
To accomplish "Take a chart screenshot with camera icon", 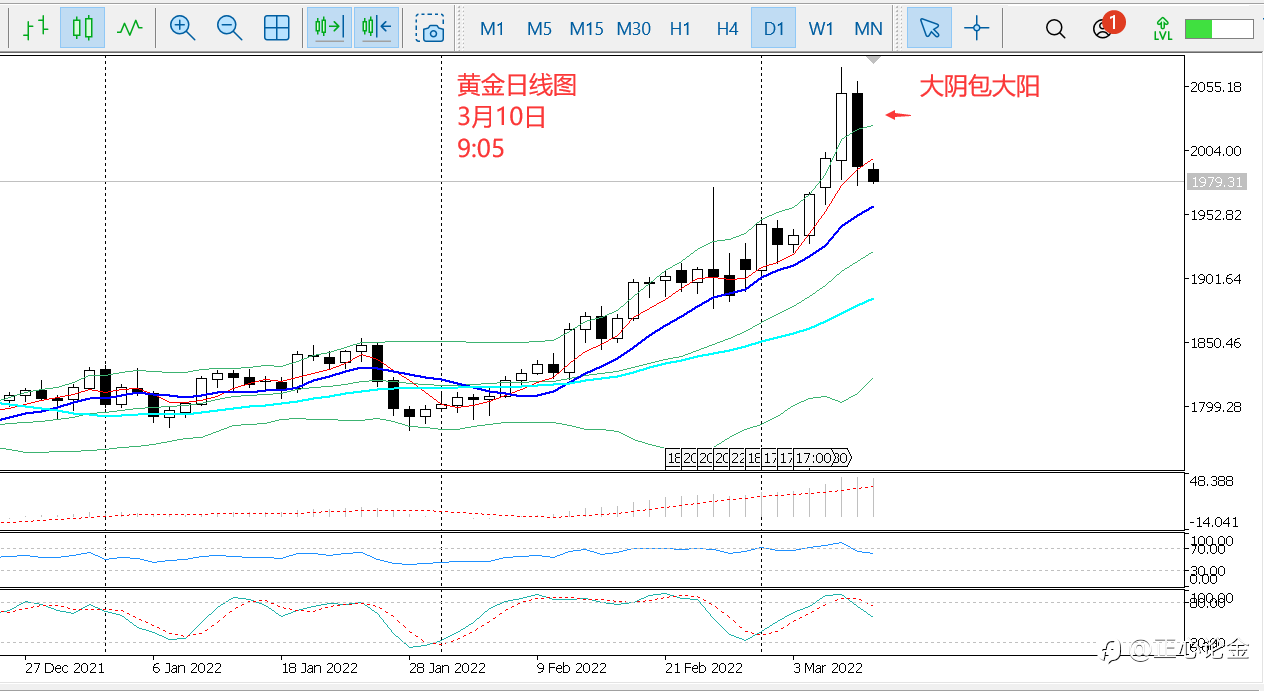I will [x=431, y=28].
